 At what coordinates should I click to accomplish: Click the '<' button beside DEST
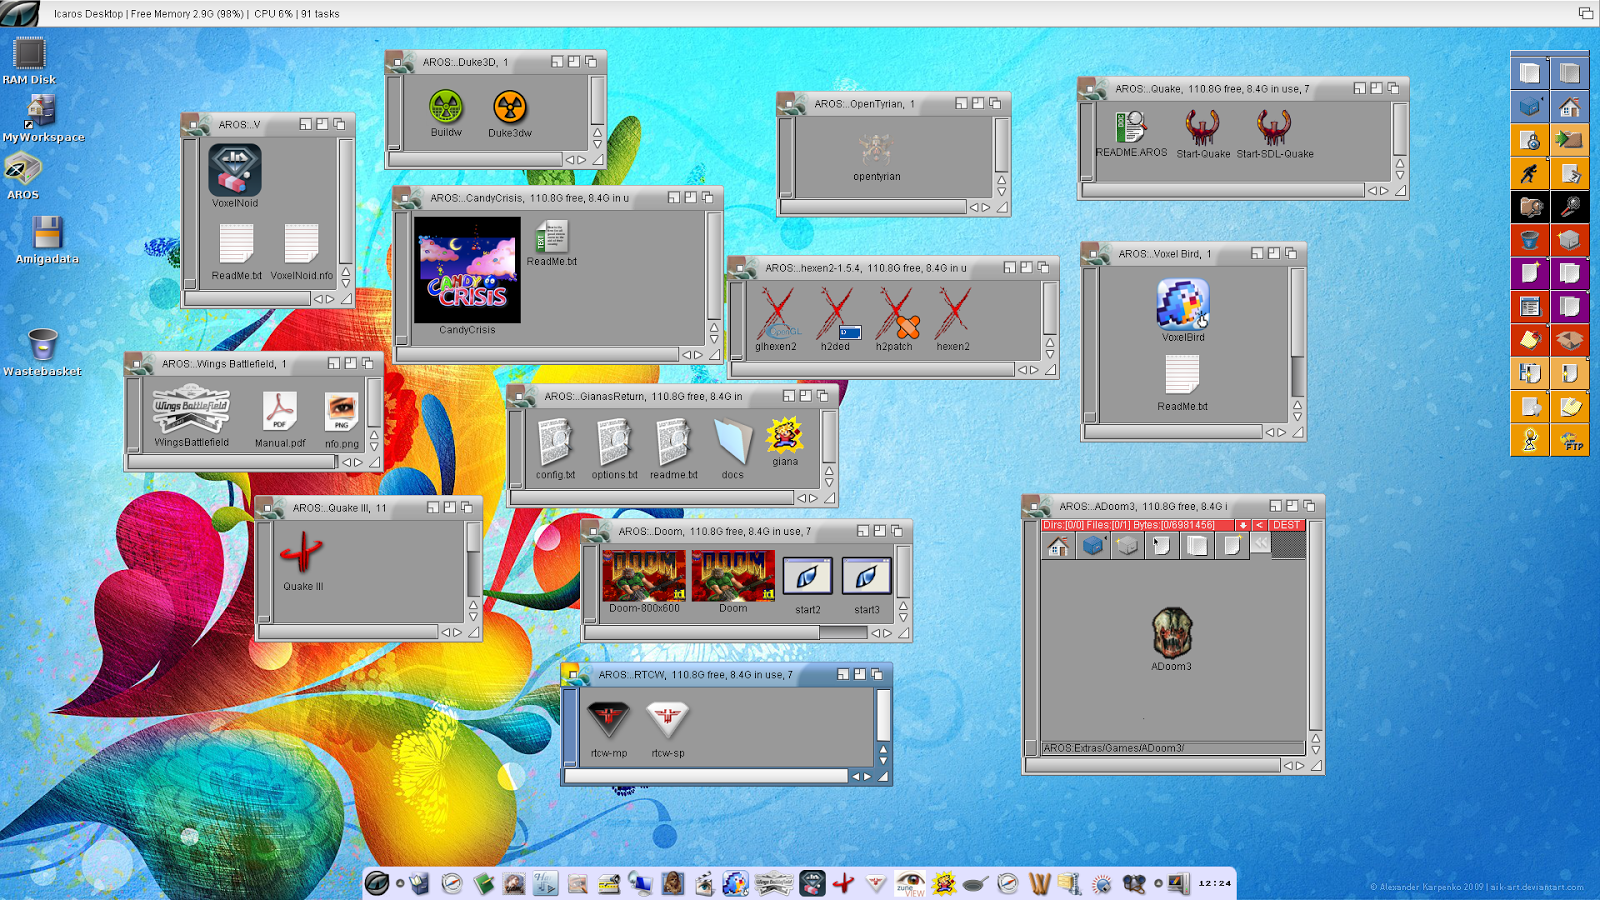pos(1259,525)
